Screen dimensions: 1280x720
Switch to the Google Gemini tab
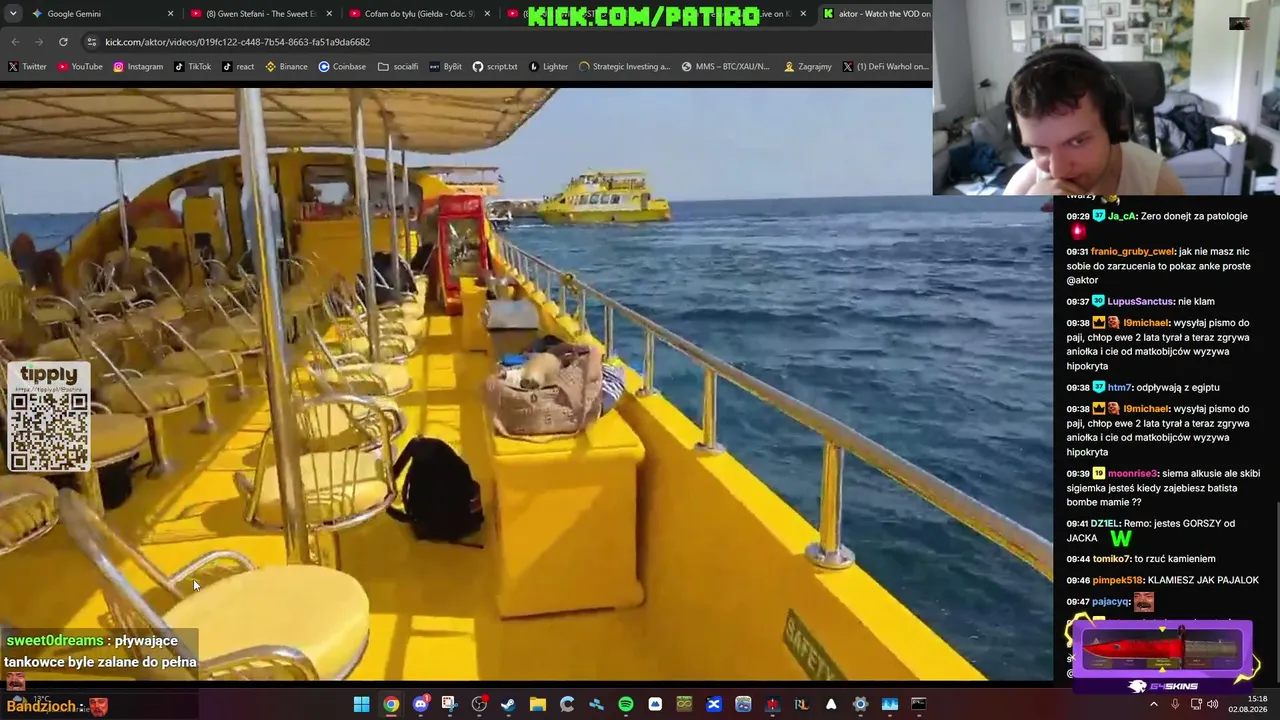(102, 14)
